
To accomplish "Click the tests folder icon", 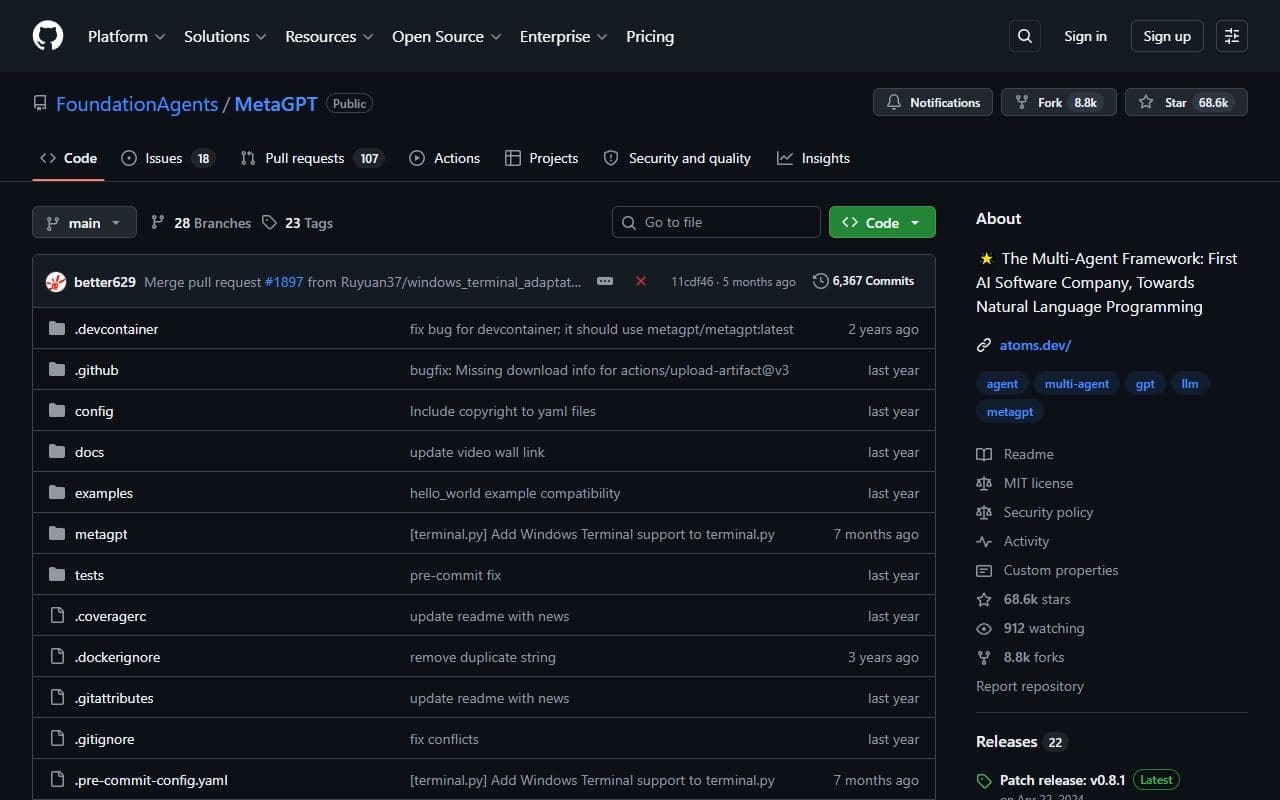I will (x=57, y=575).
